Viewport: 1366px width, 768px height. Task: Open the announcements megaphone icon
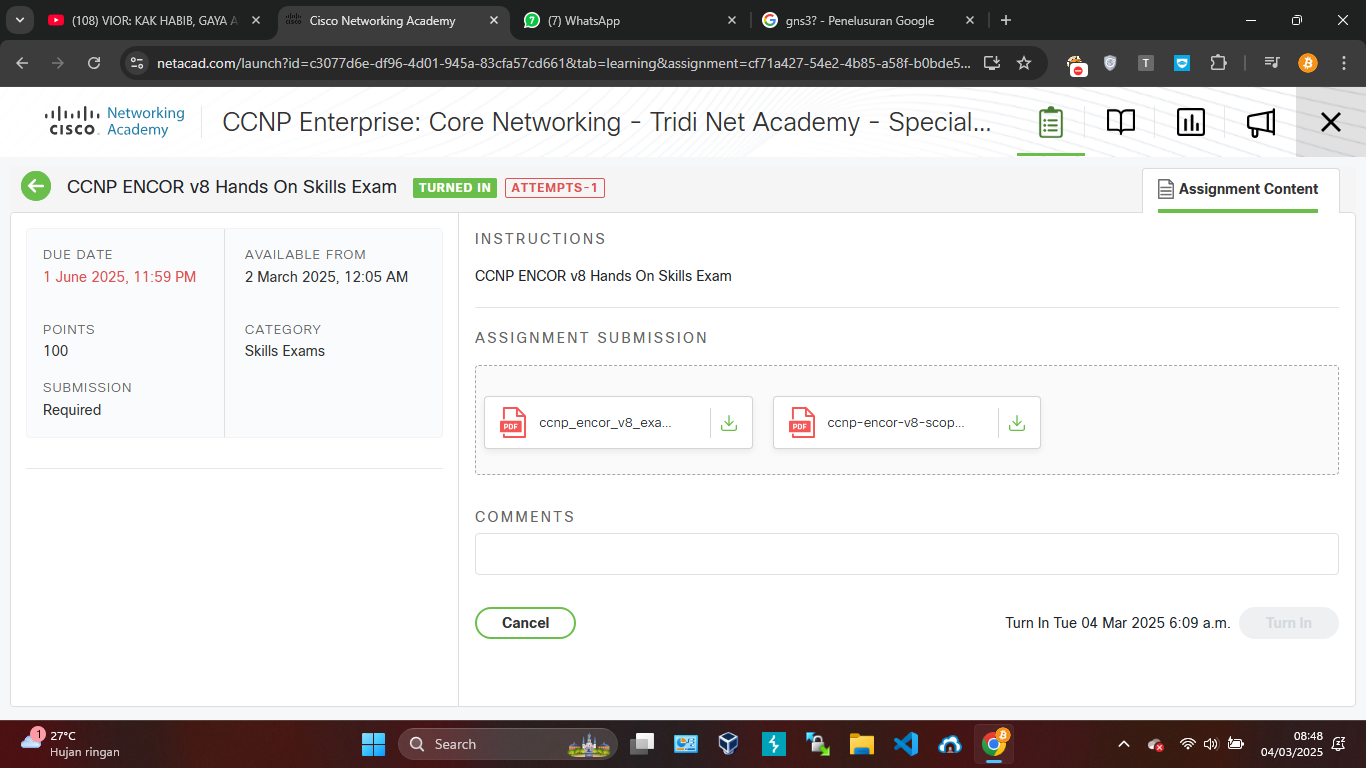(1260, 122)
